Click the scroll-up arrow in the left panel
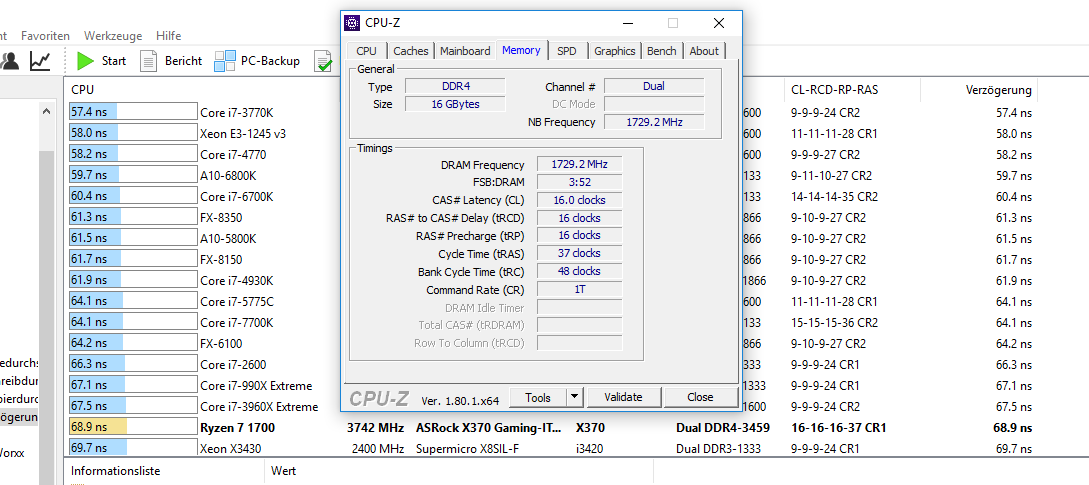The height and width of the screenshot is (485, 1089). point(47,111)
